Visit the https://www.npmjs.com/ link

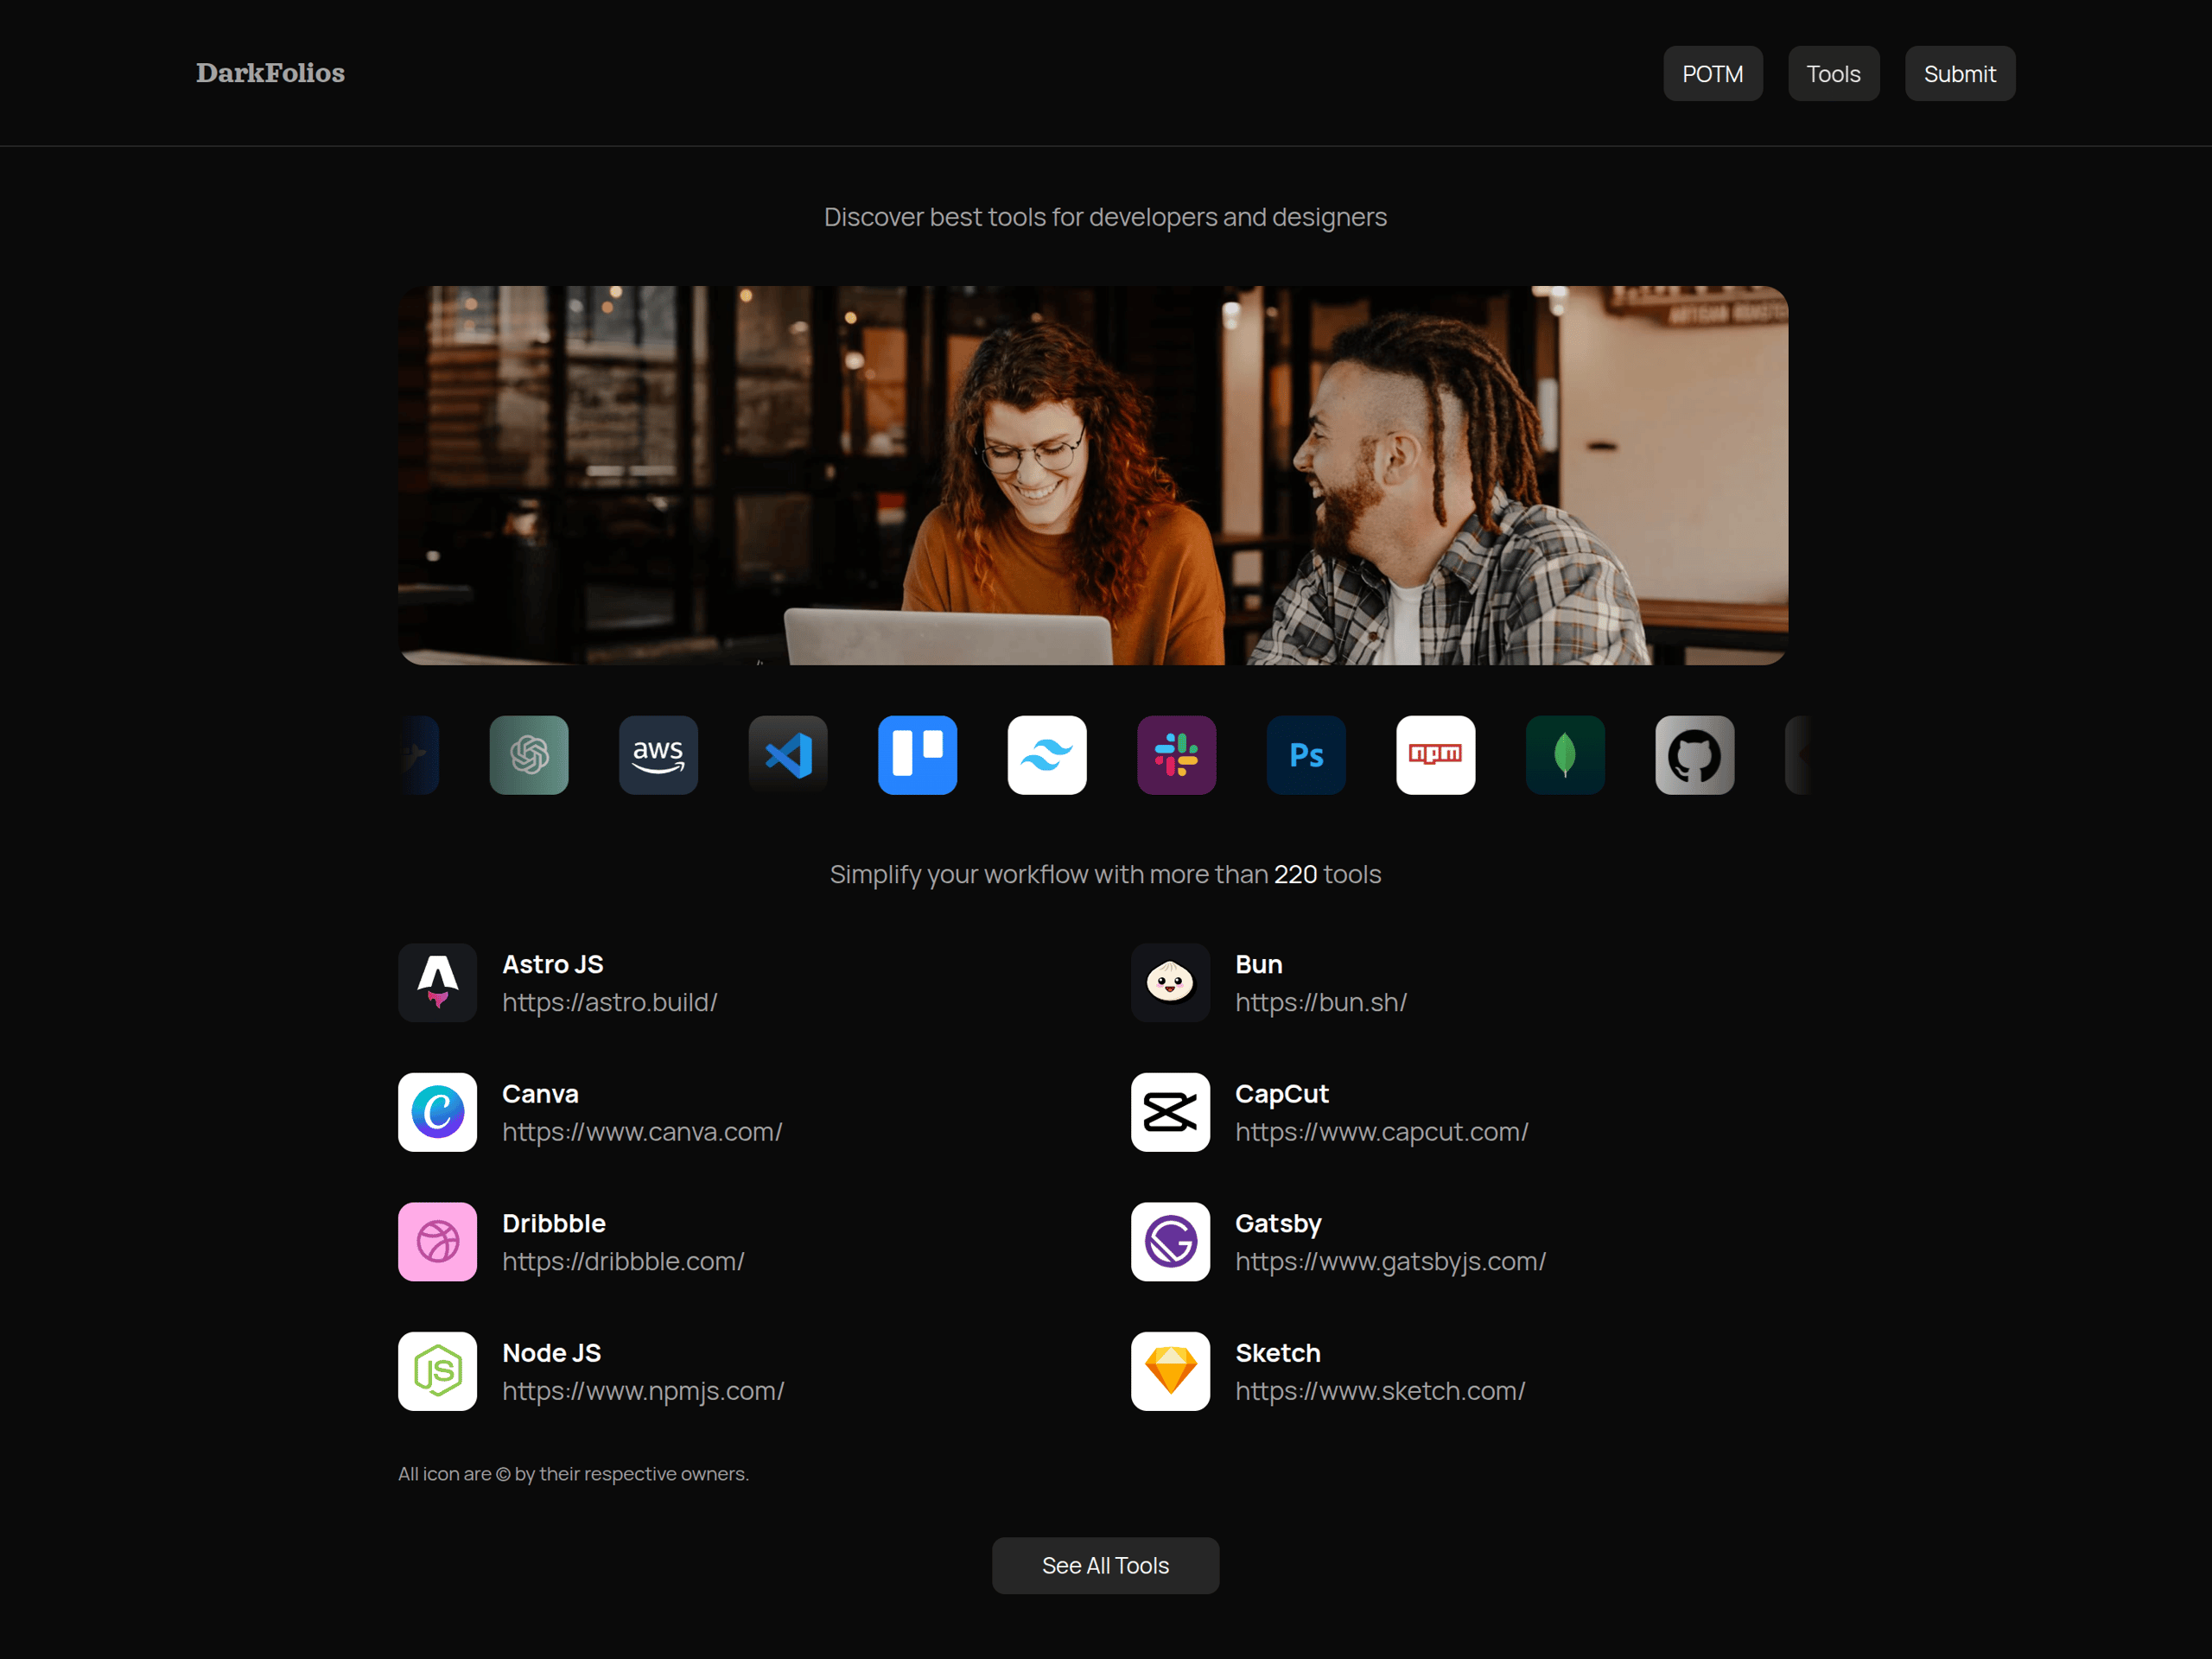(643, 1391)
